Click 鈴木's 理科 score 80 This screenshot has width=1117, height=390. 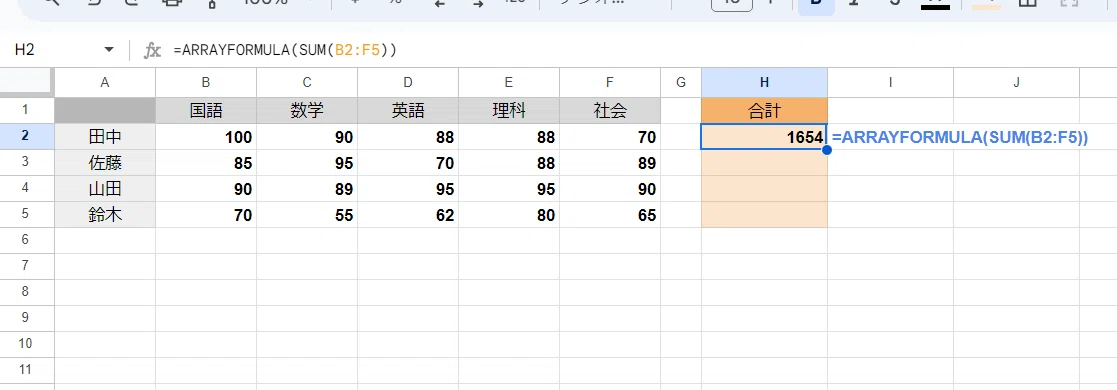509,215
